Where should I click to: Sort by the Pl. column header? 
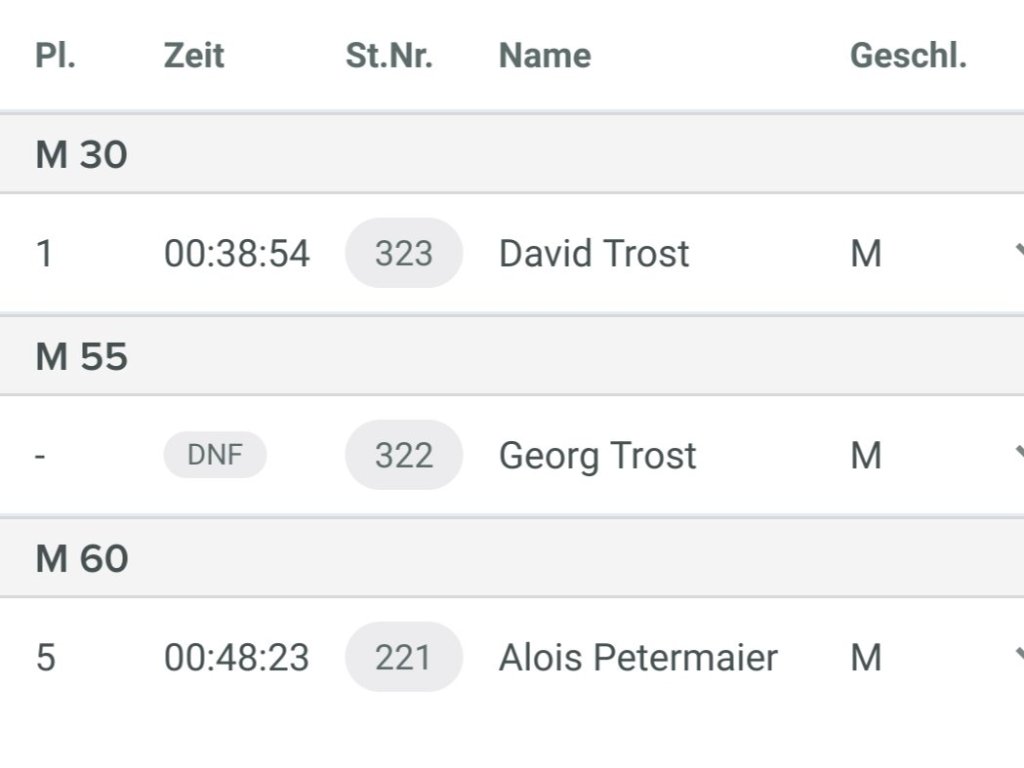pyautogui.click(x=55, y=55)
